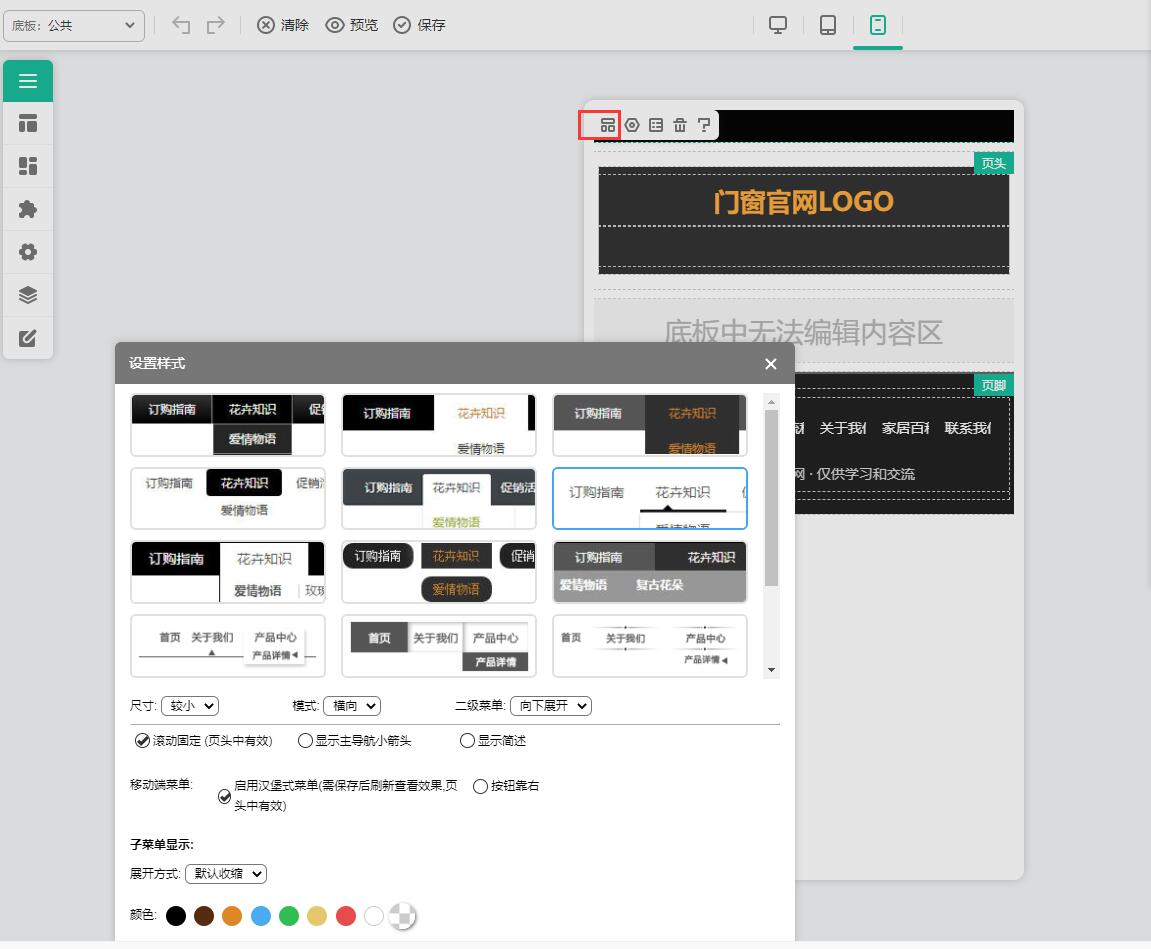The image size is (1151, 949).
Task: Toggle 滚动固定 checkbox
Action: click(x=143, y=741)
